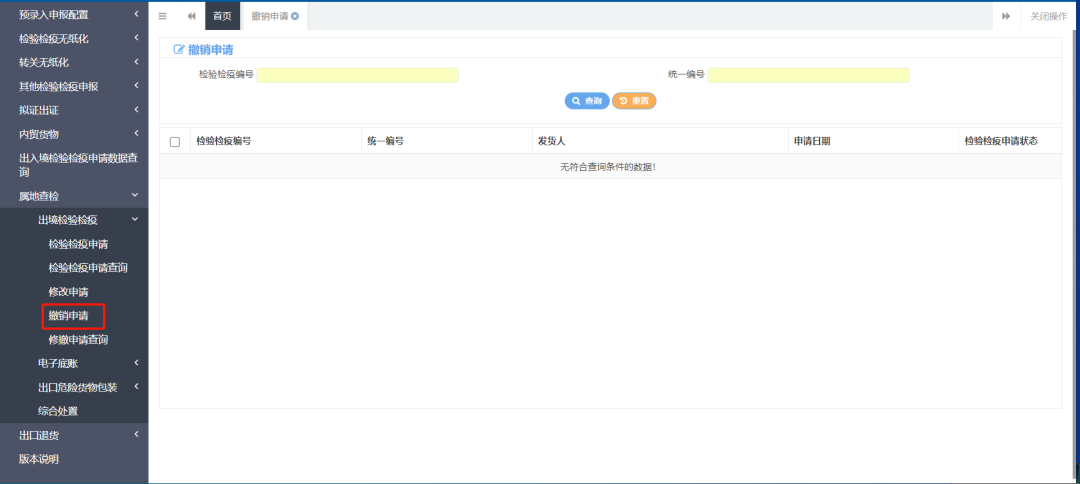1080x484 pixels.
Task: Select 修改申请 in the sidebar
Action: pos(68,291)
